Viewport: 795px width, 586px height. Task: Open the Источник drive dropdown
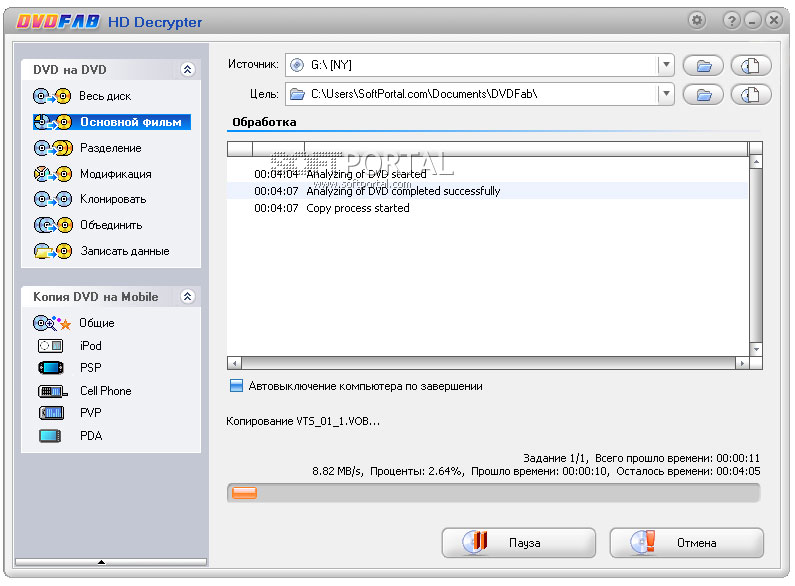666,65
